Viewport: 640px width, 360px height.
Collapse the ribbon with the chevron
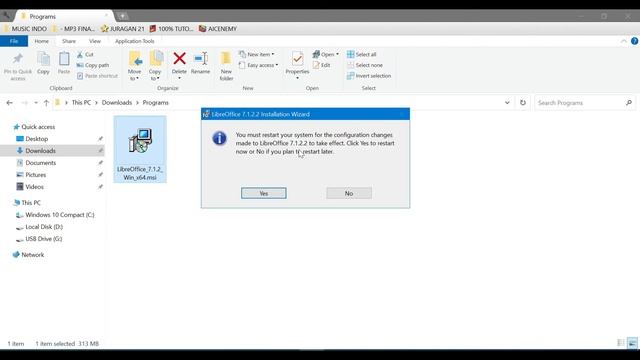click(x=624, y=41)
